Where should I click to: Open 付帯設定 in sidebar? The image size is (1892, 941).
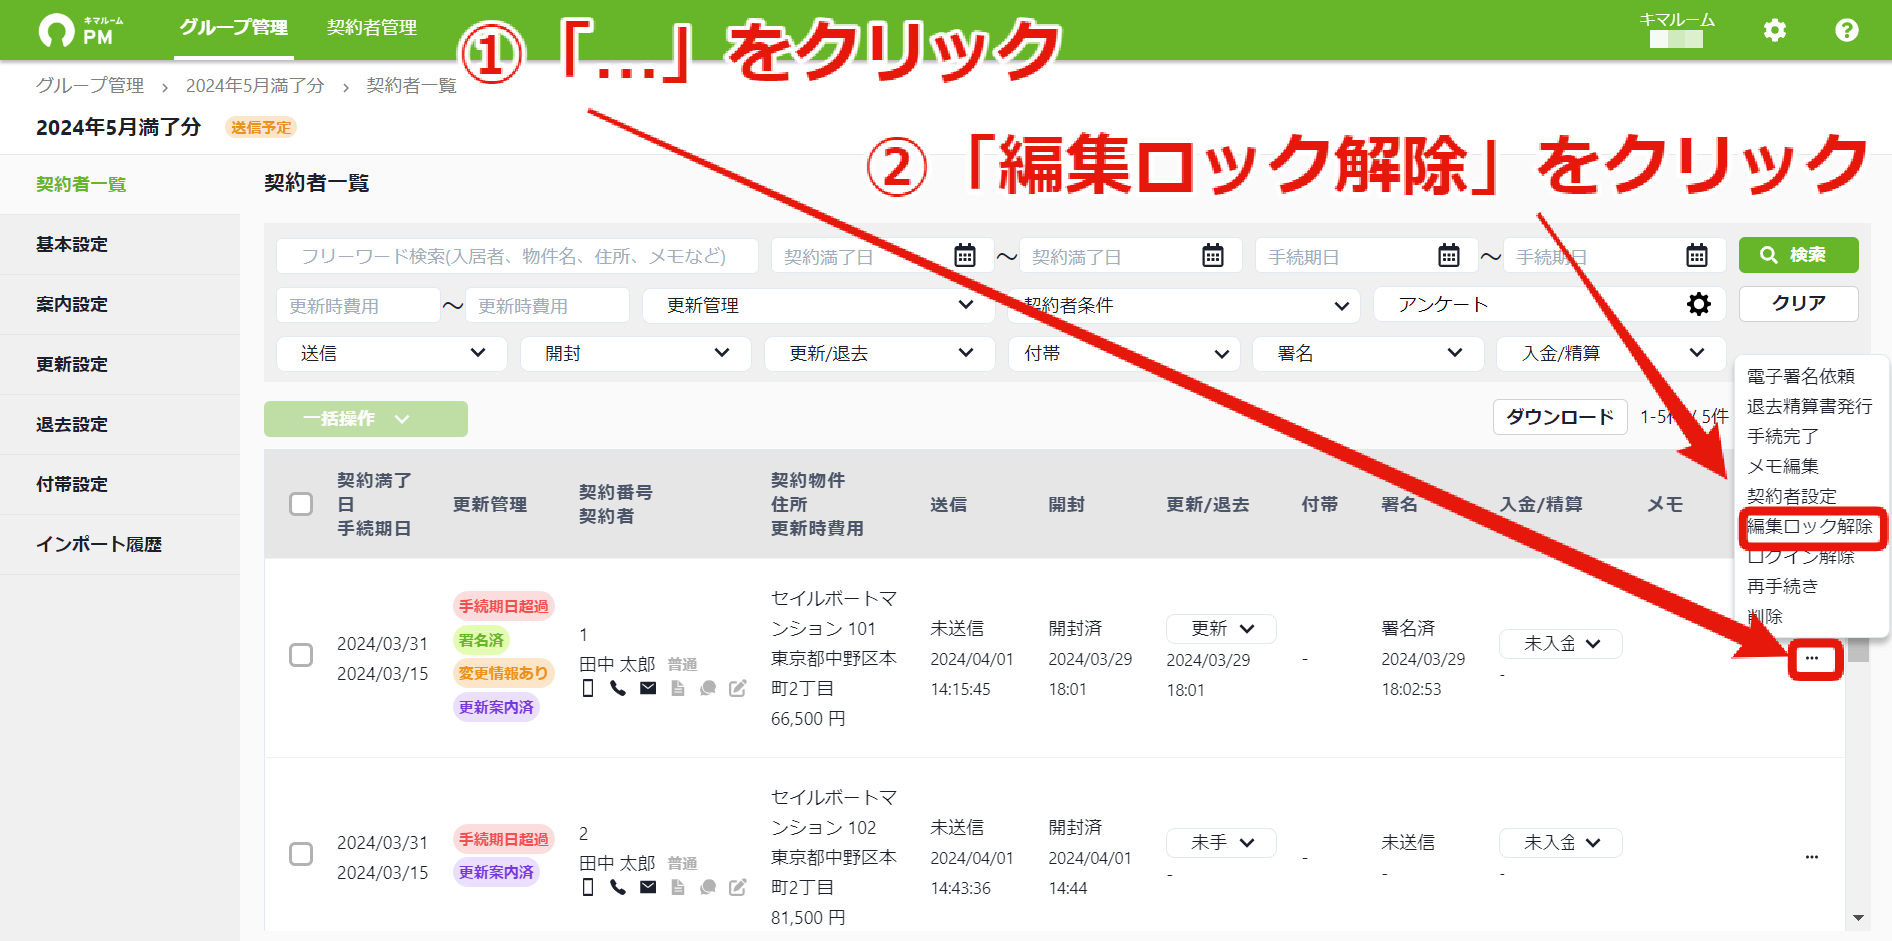(120, 484)
